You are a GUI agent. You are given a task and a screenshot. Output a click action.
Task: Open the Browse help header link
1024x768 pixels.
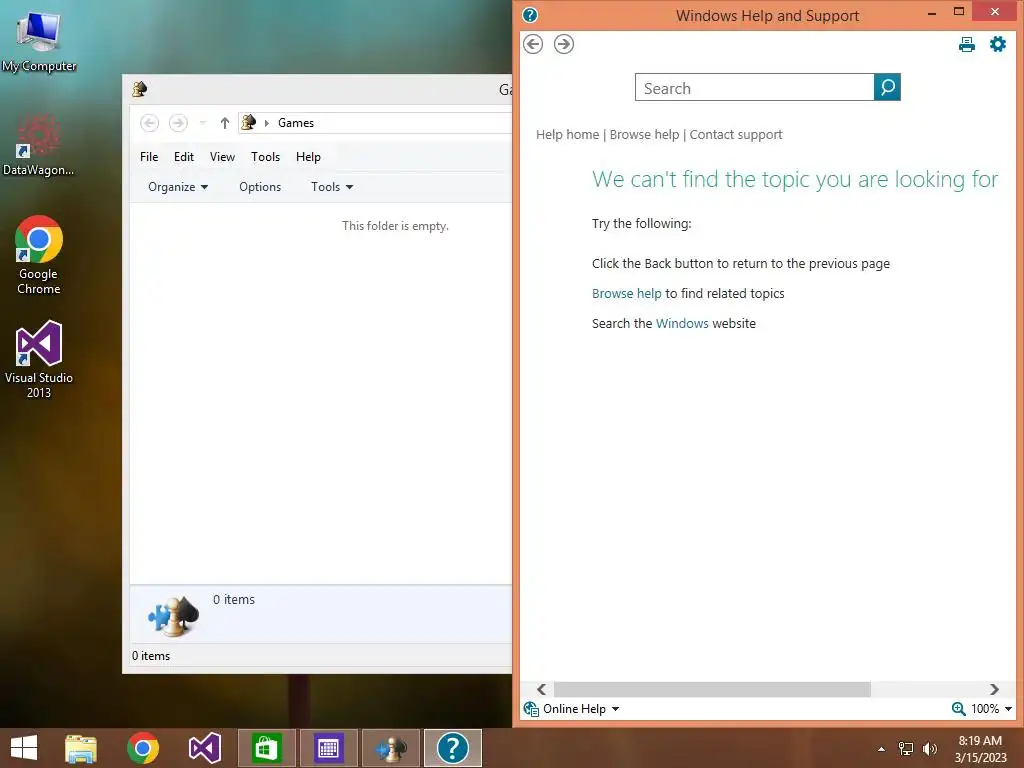tap(644, 135)
